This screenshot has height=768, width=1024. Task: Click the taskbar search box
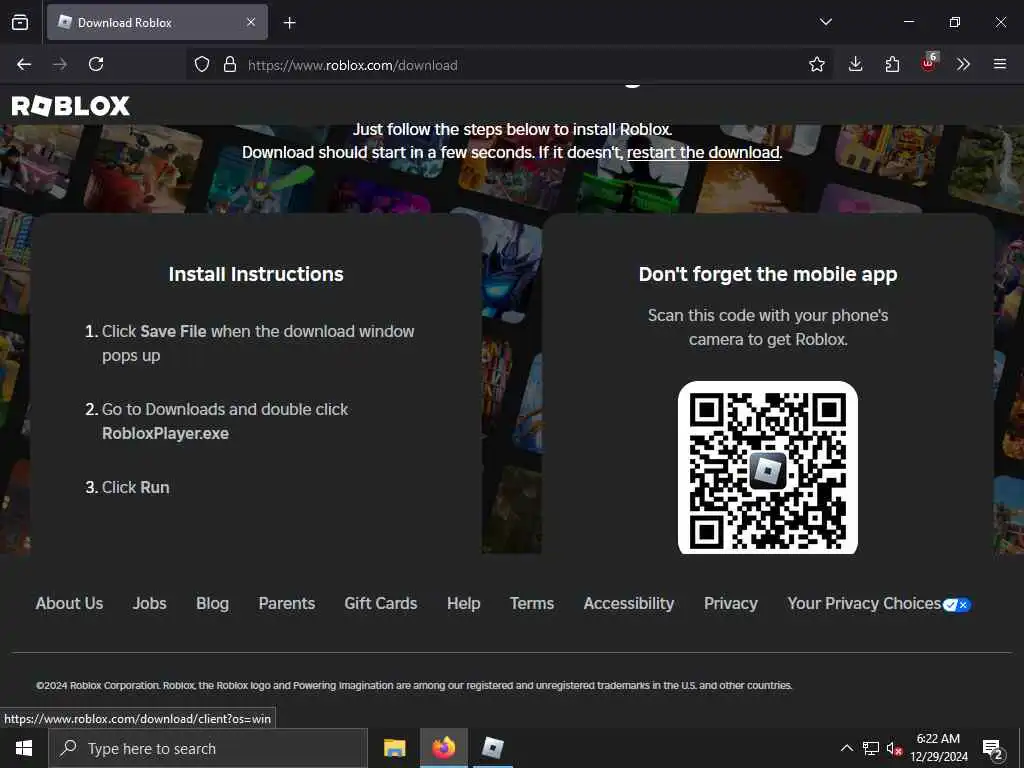[x=208, y=748]
